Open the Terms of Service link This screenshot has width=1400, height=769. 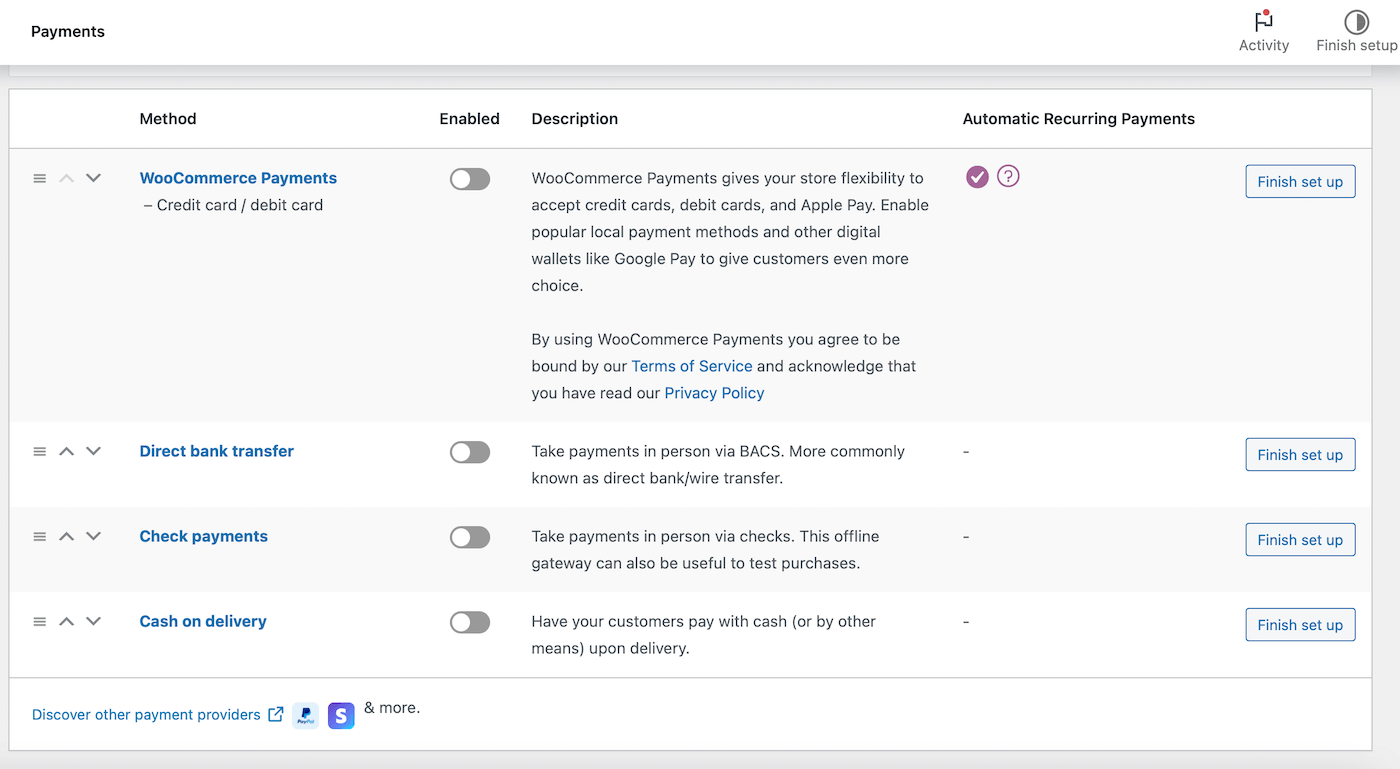(691, 366)
